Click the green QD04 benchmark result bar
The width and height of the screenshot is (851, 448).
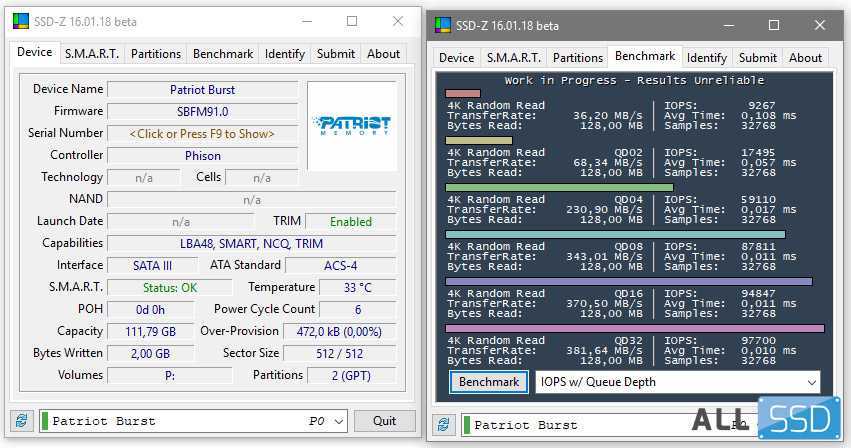pos(559,187)
